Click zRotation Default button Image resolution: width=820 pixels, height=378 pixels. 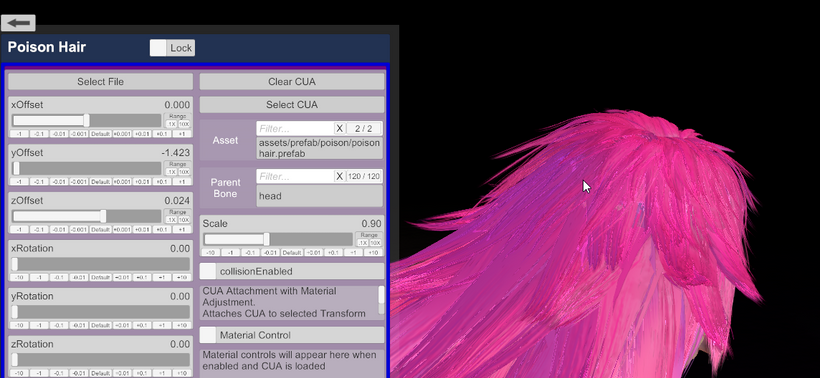tap(100, 373)
